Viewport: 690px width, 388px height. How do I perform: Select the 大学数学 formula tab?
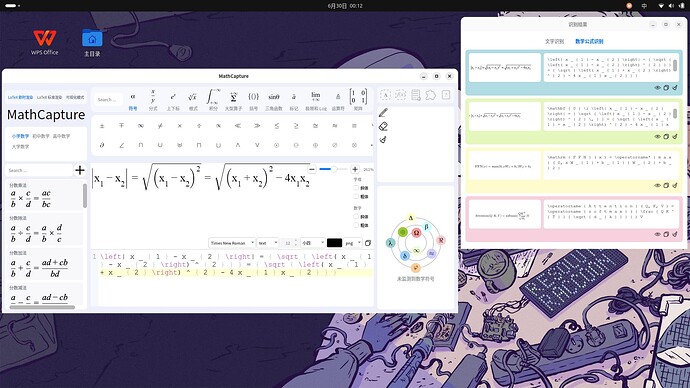[20, 146]
